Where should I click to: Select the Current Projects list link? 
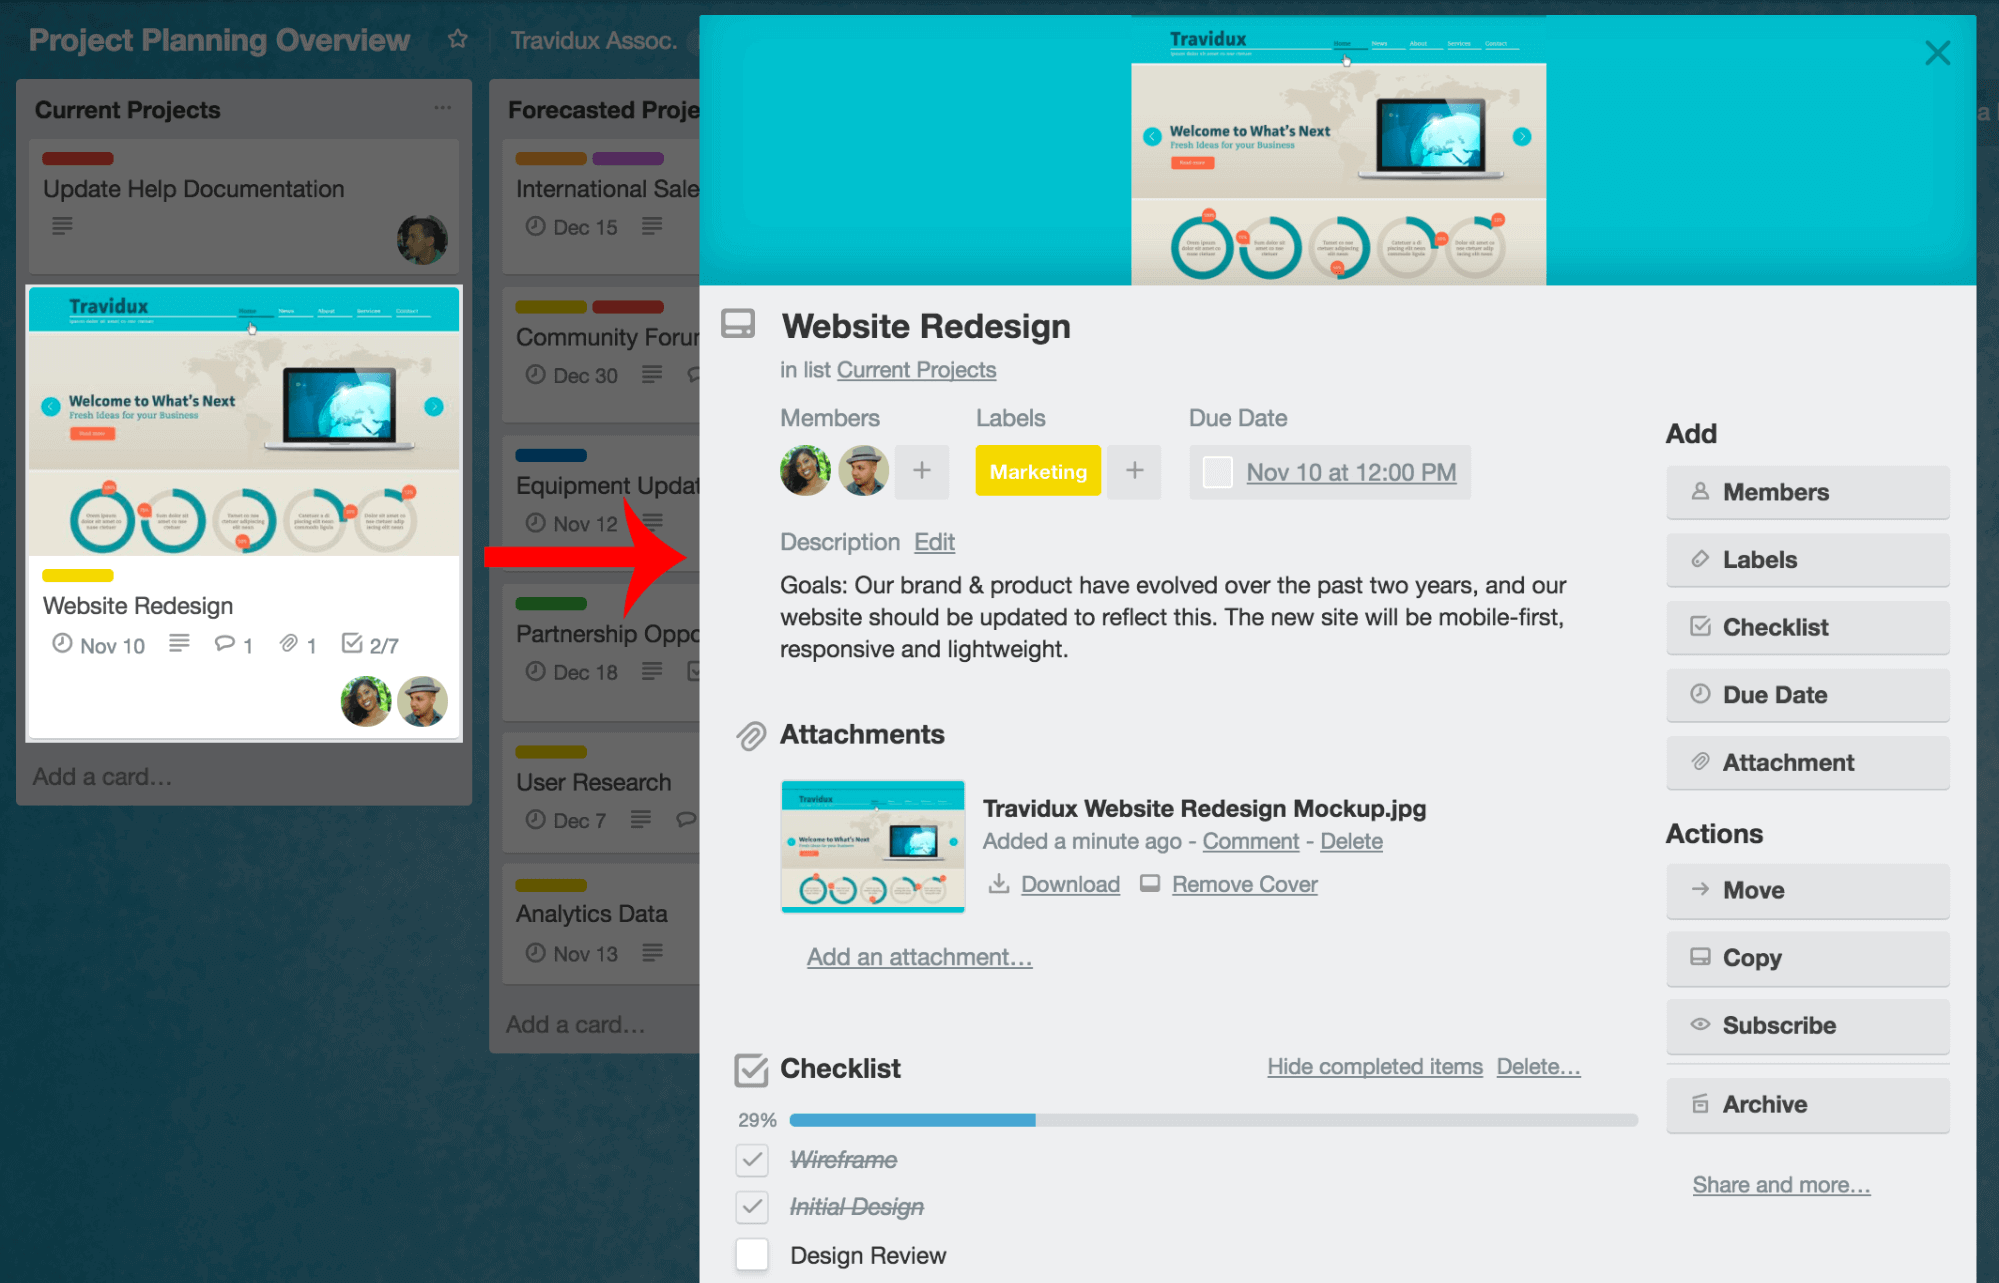914,368
